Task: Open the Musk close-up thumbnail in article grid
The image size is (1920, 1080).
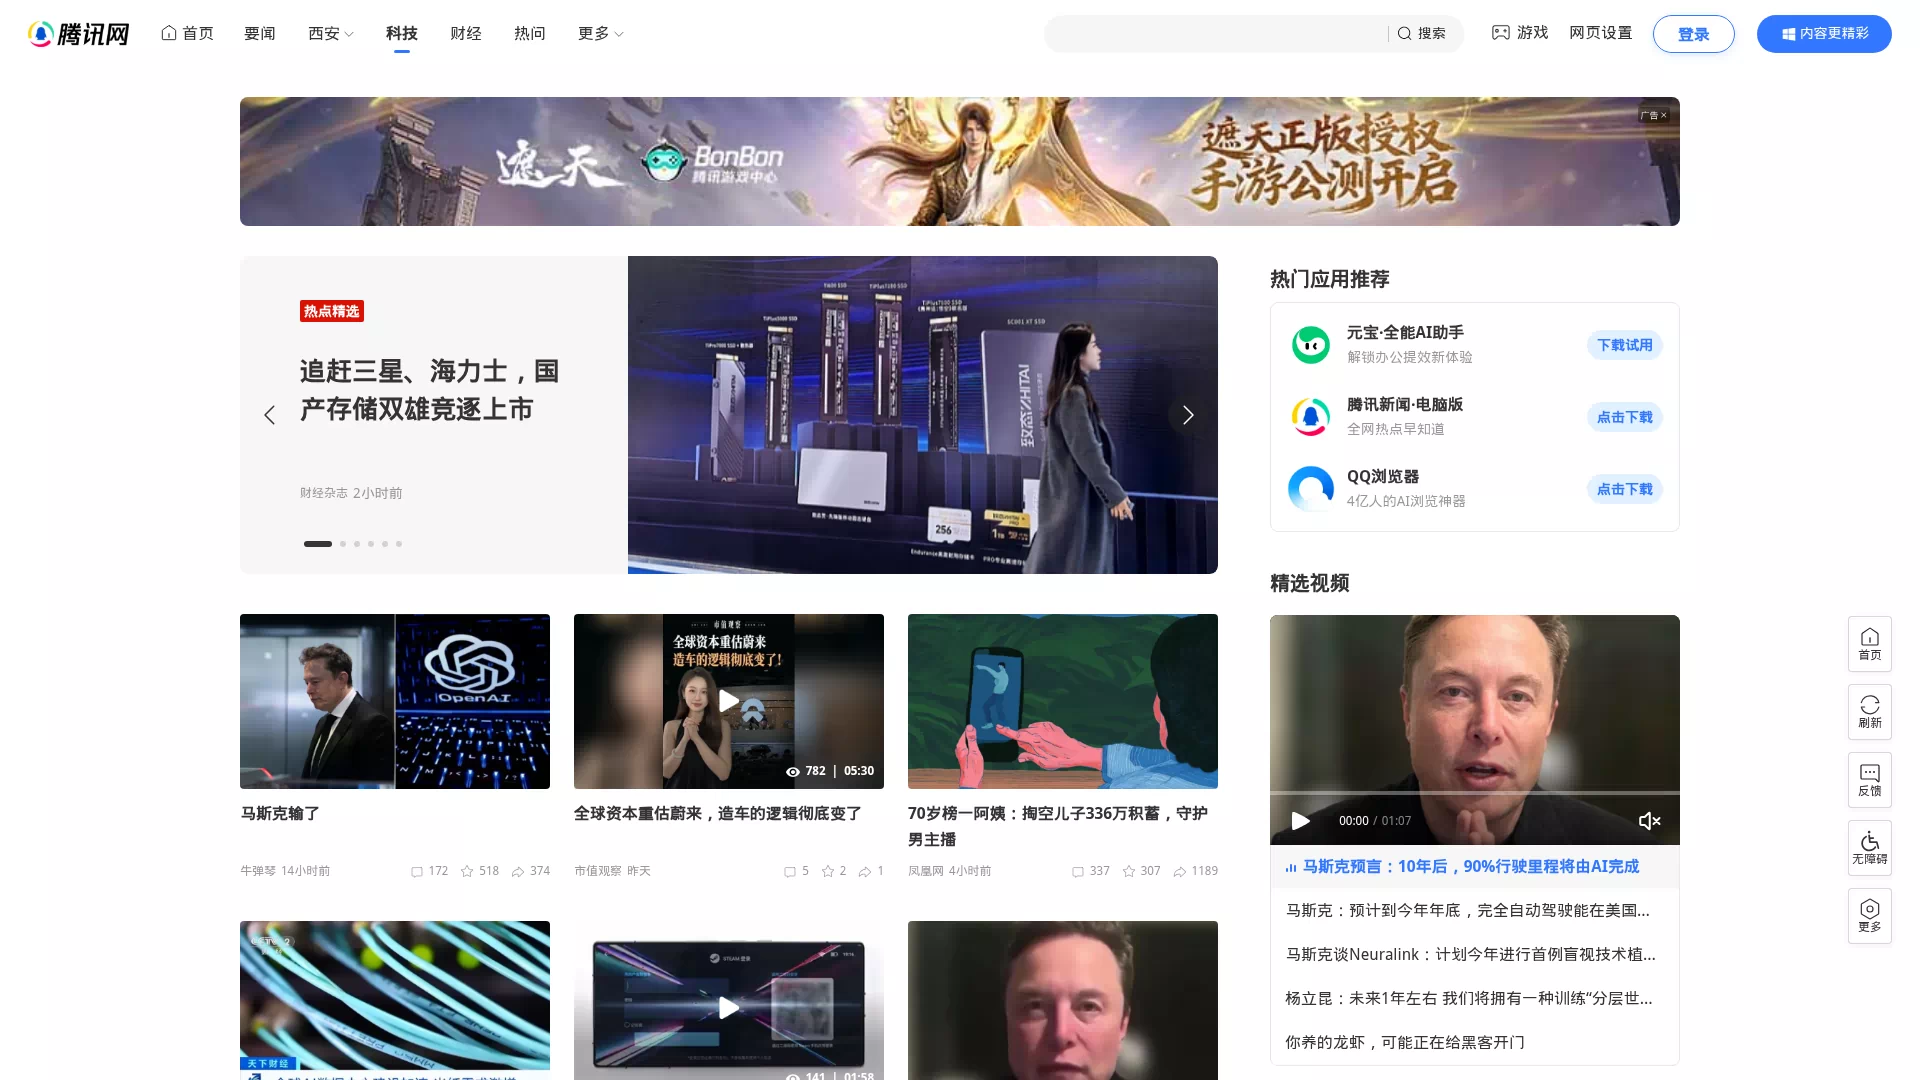Action: pyautogui.click(x=1063, y=1001)
